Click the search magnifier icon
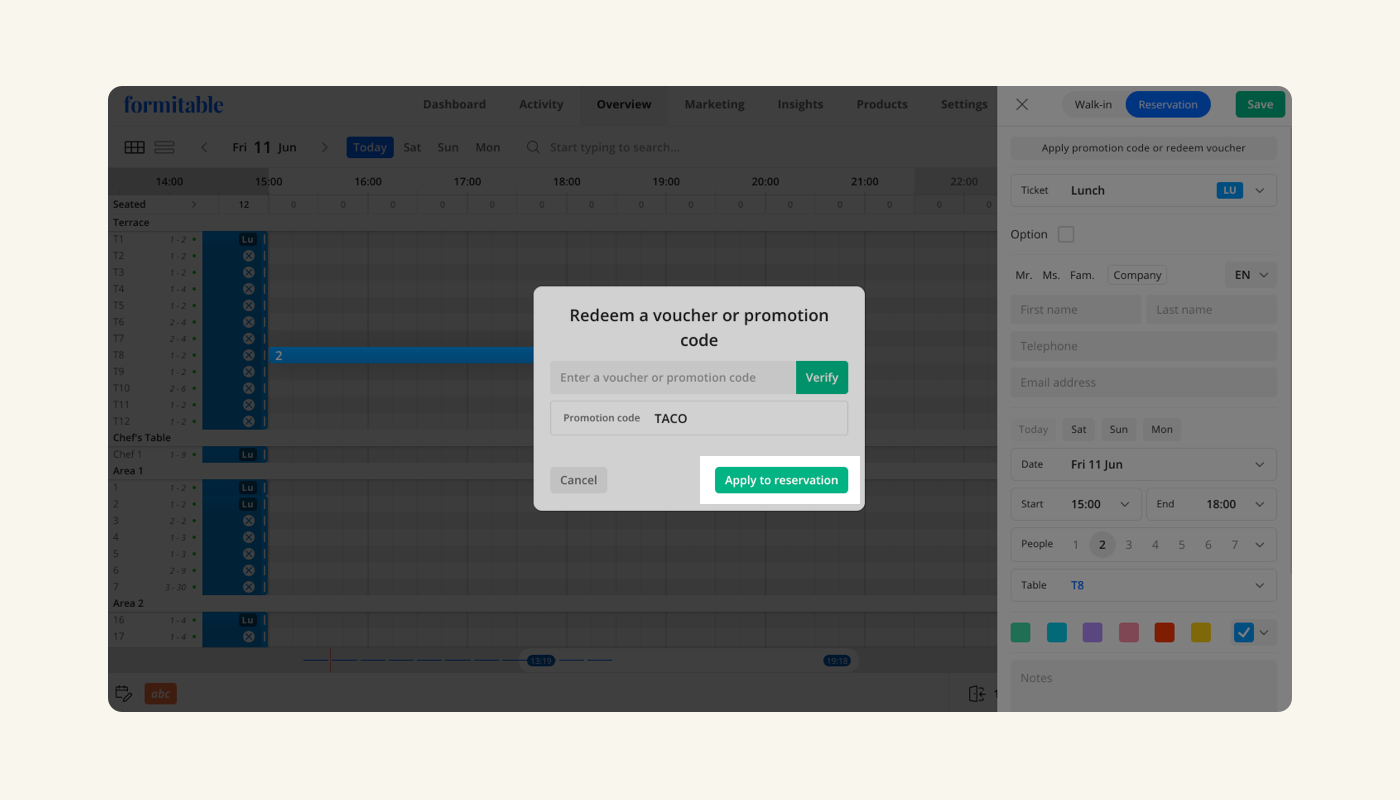The height and width of the screenshot is (800, 1400). pyautogui.click(x=533, y=147)
